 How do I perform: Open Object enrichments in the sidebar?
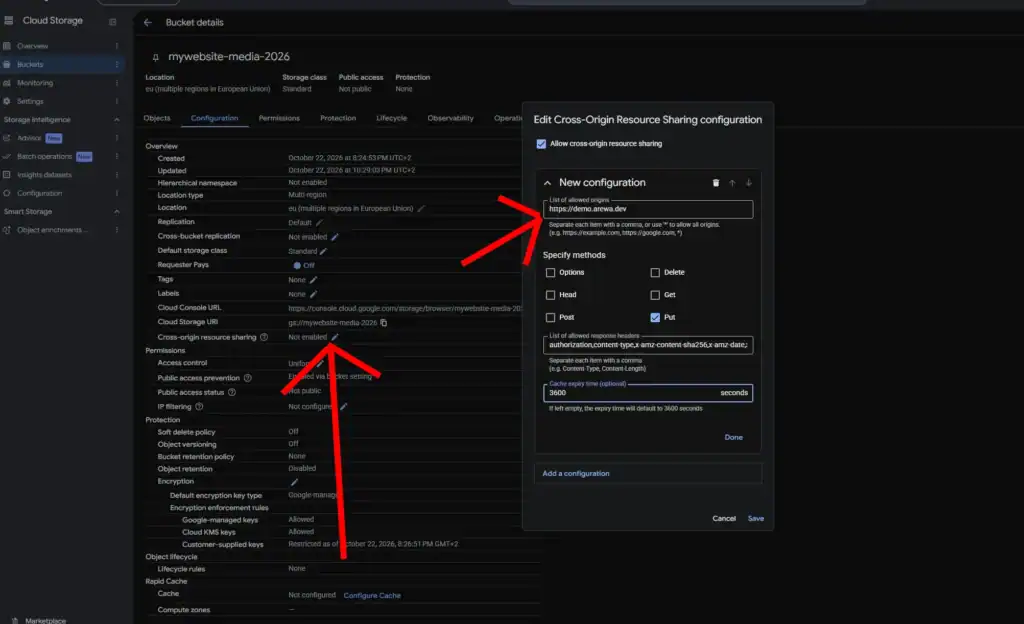(50, 230)
